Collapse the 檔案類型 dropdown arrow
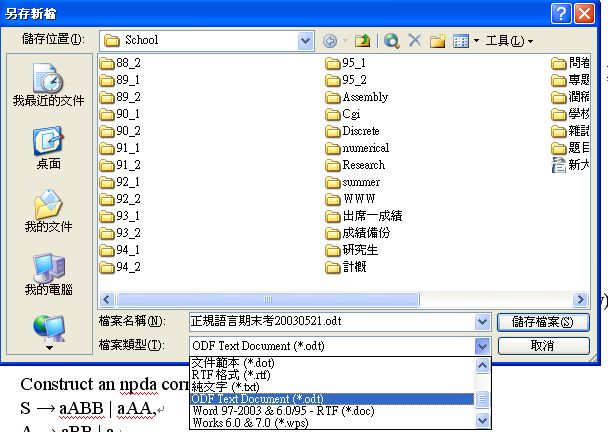608x432 pixels. [483, 345]
